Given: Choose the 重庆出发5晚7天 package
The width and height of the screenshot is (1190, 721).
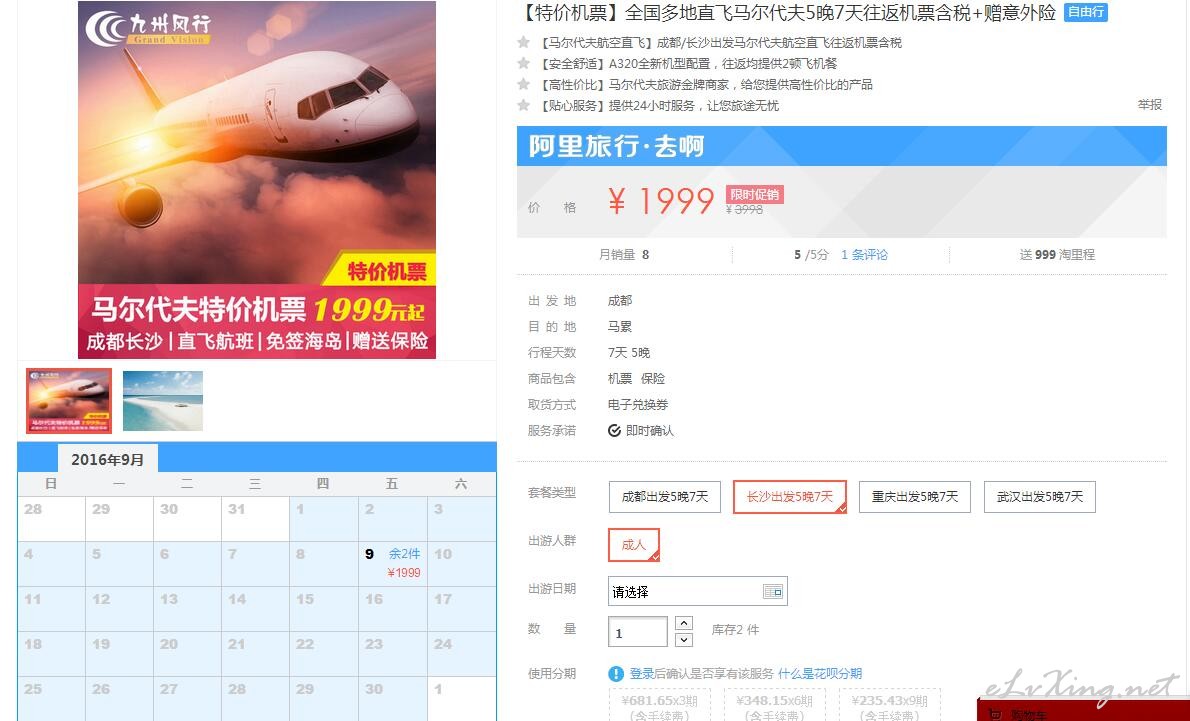Looking at the screenshot, I should coord(915,496).
